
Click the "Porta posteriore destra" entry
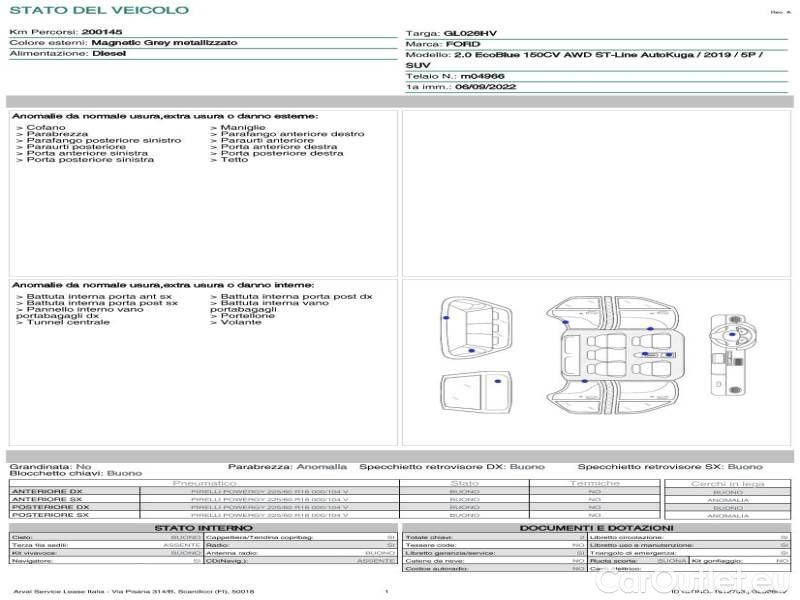coord(282,153)
